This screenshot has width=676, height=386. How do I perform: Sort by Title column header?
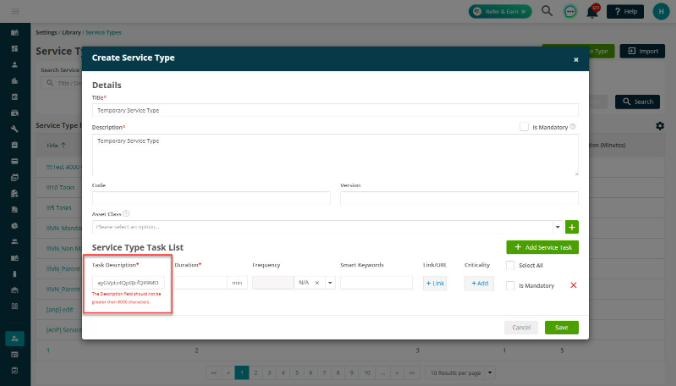(56, 145)
